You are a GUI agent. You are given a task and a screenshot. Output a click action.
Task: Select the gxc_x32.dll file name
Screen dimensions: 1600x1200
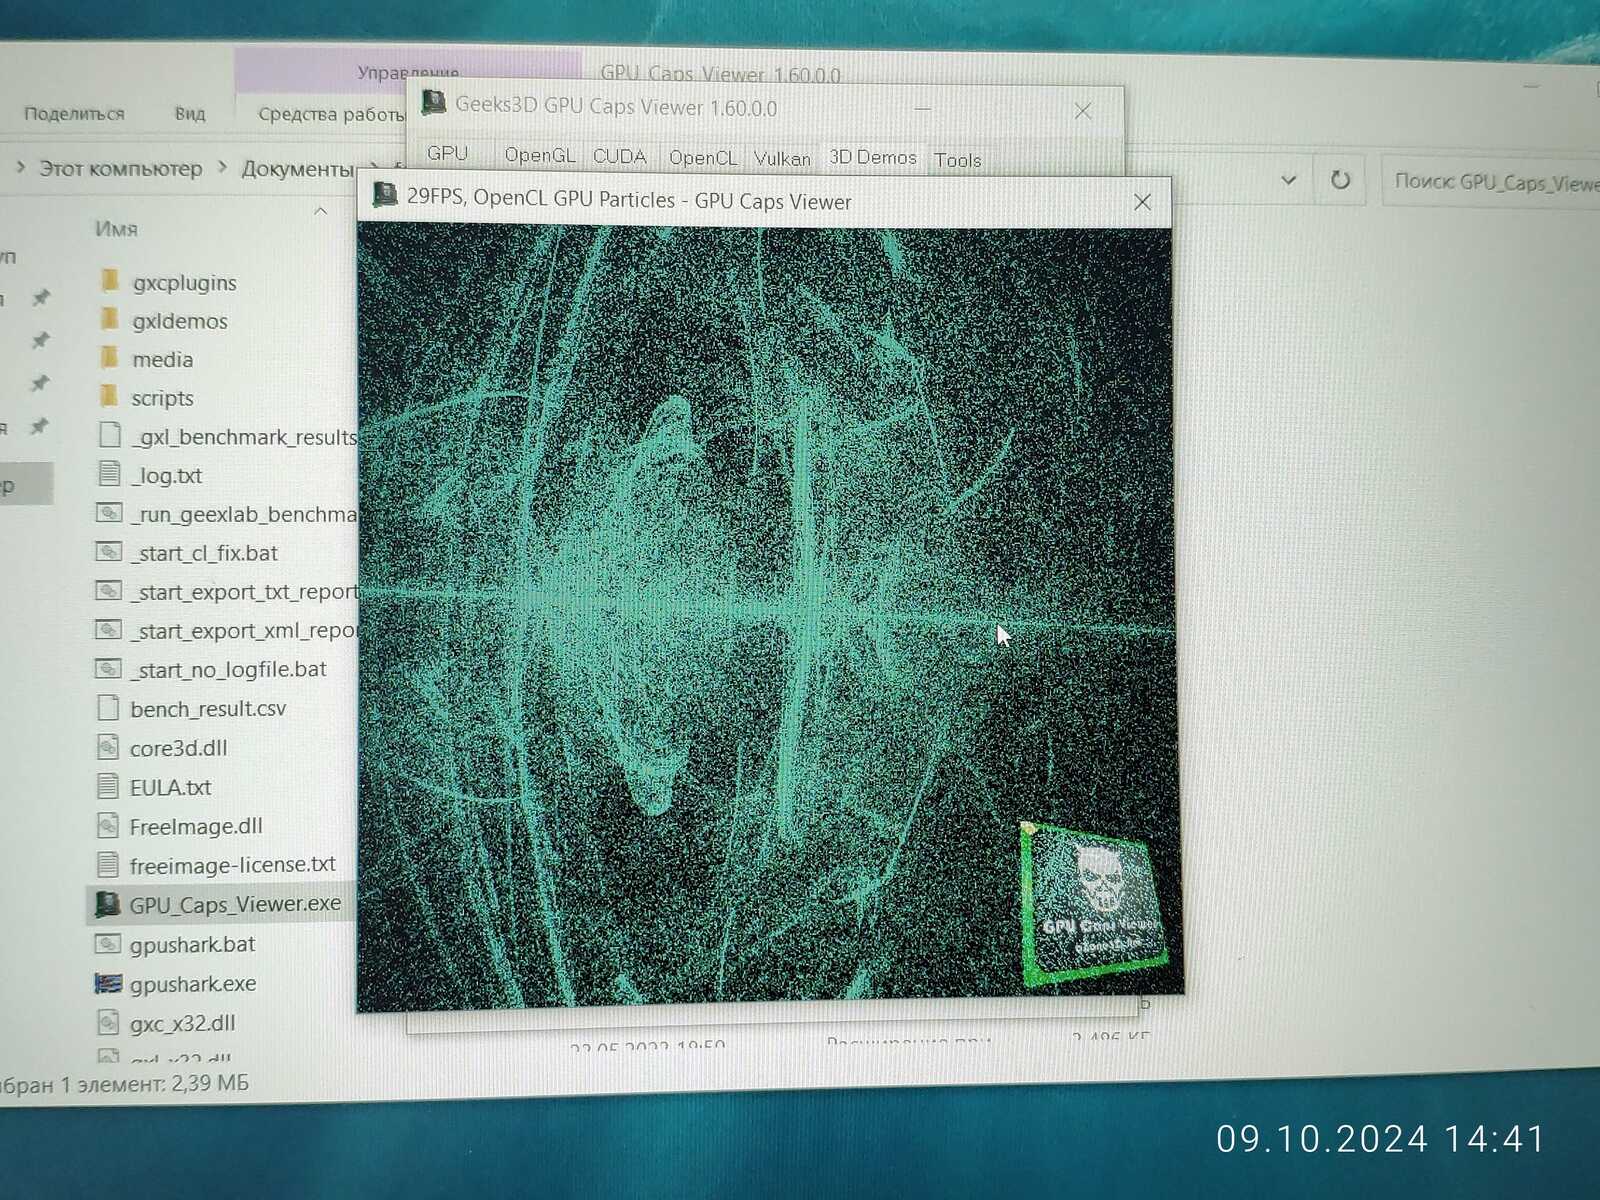pyautogui.click(x=182, y=1023)
